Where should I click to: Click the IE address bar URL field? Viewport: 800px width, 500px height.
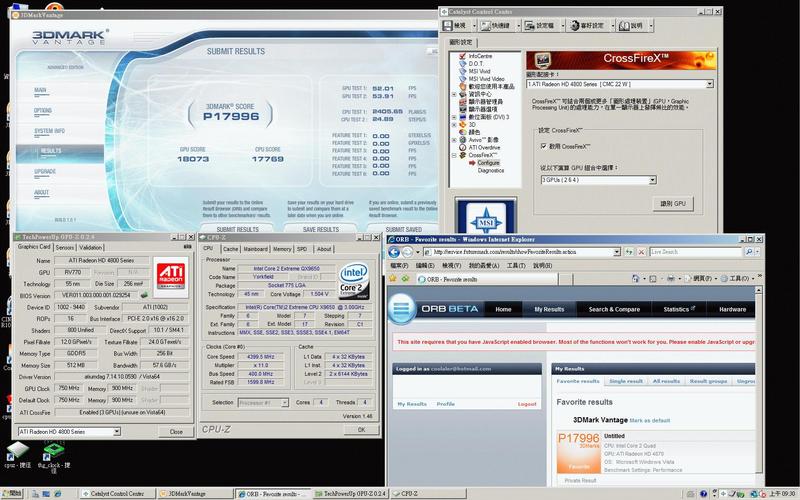point(522,252)
